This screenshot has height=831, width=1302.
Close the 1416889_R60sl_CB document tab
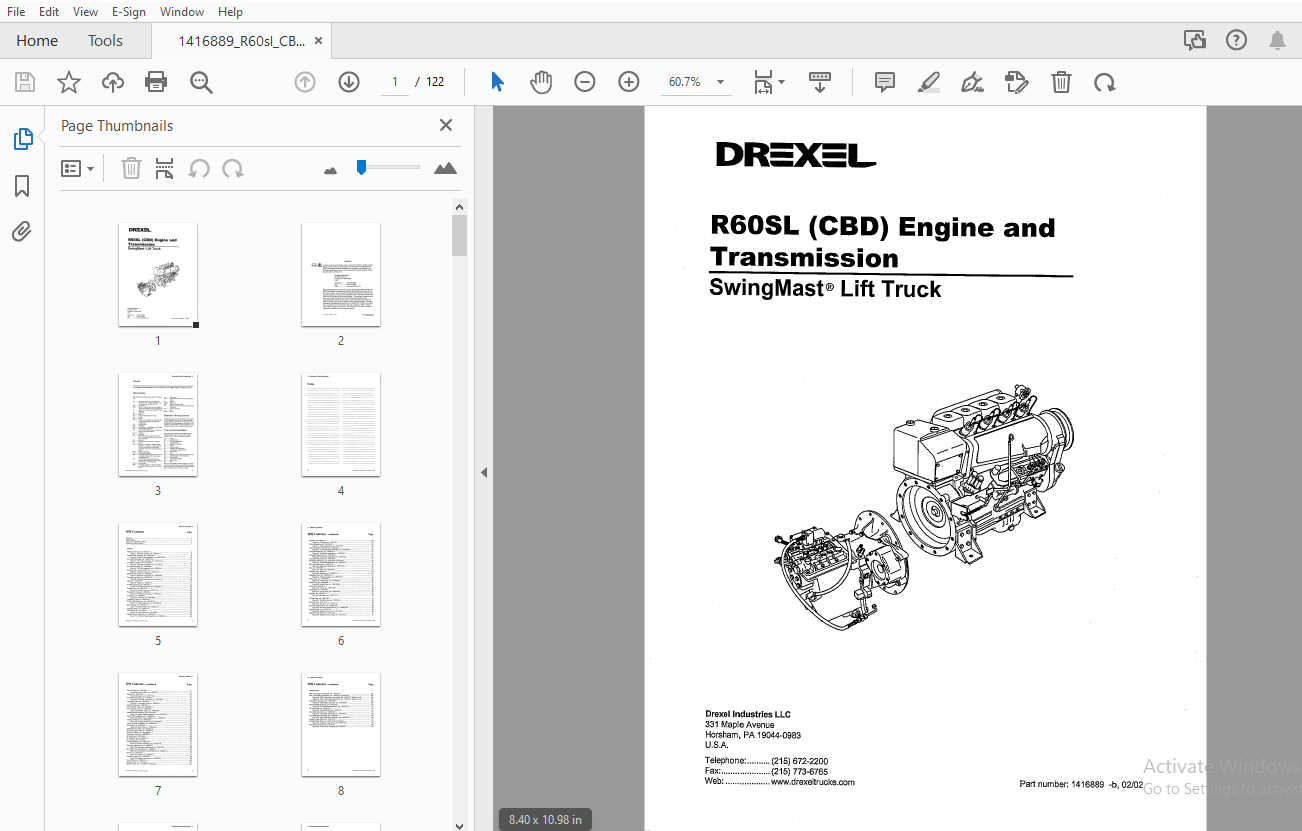(318, 41)
